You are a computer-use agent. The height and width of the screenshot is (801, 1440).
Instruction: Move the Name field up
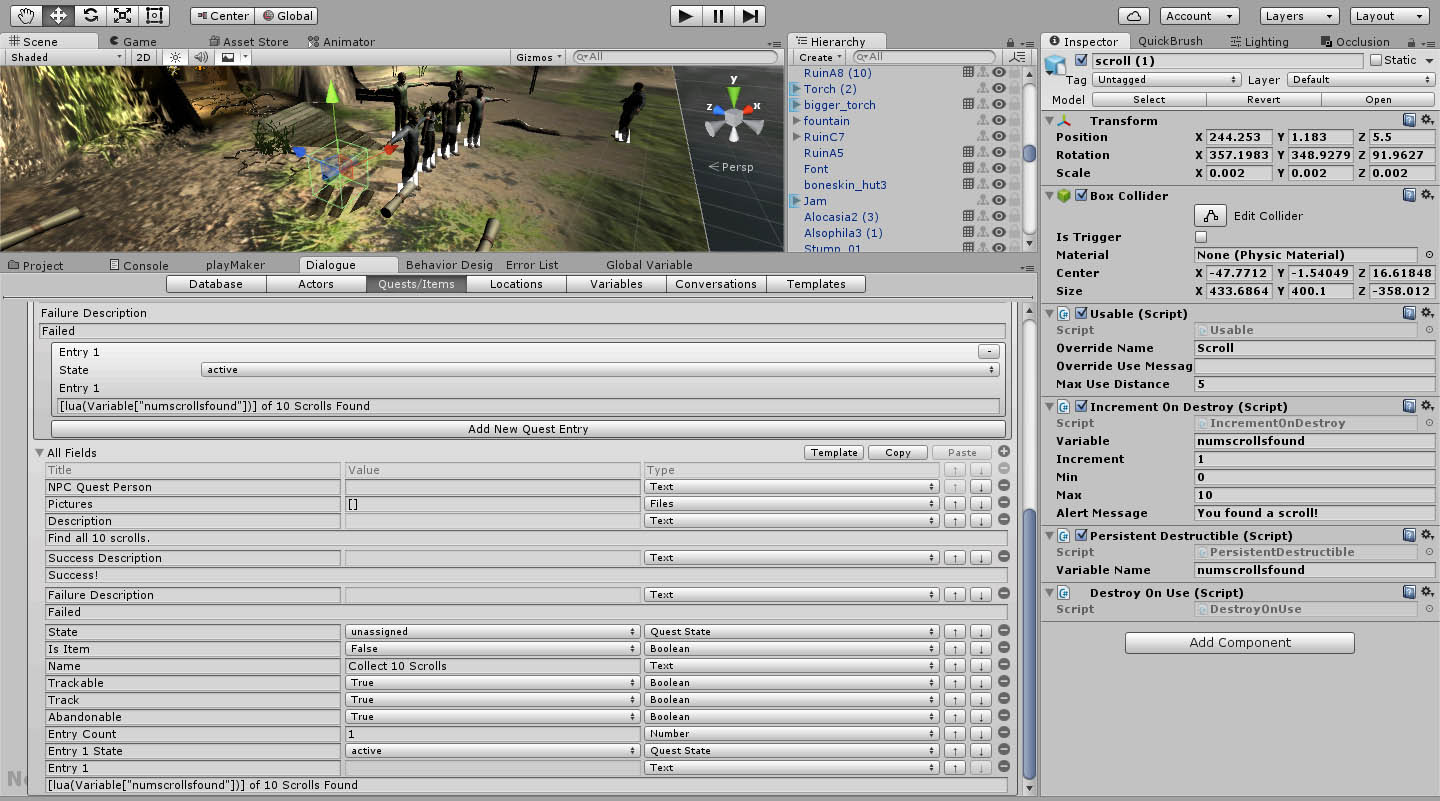pos(955,666)
